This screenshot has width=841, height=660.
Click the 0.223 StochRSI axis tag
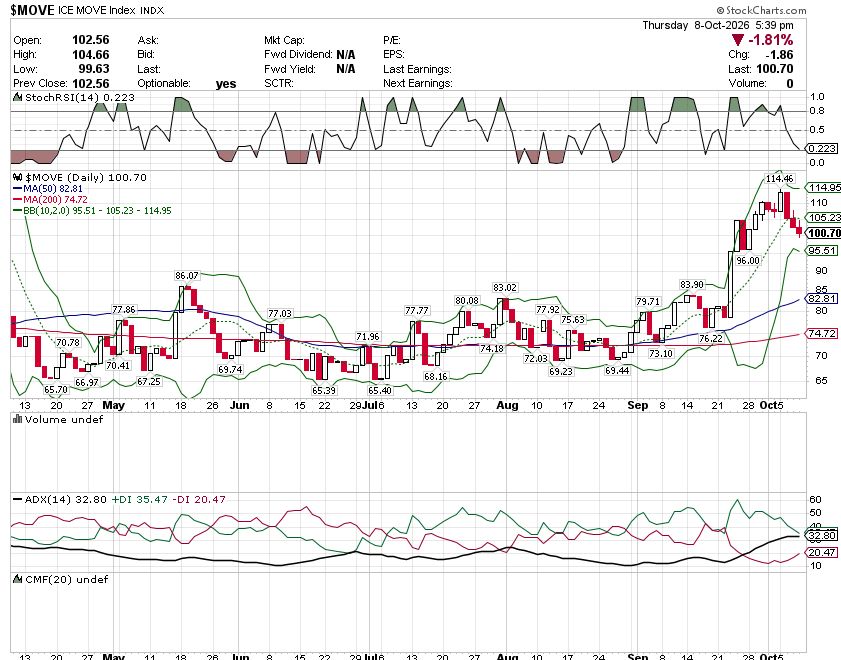tap(822, 149)
